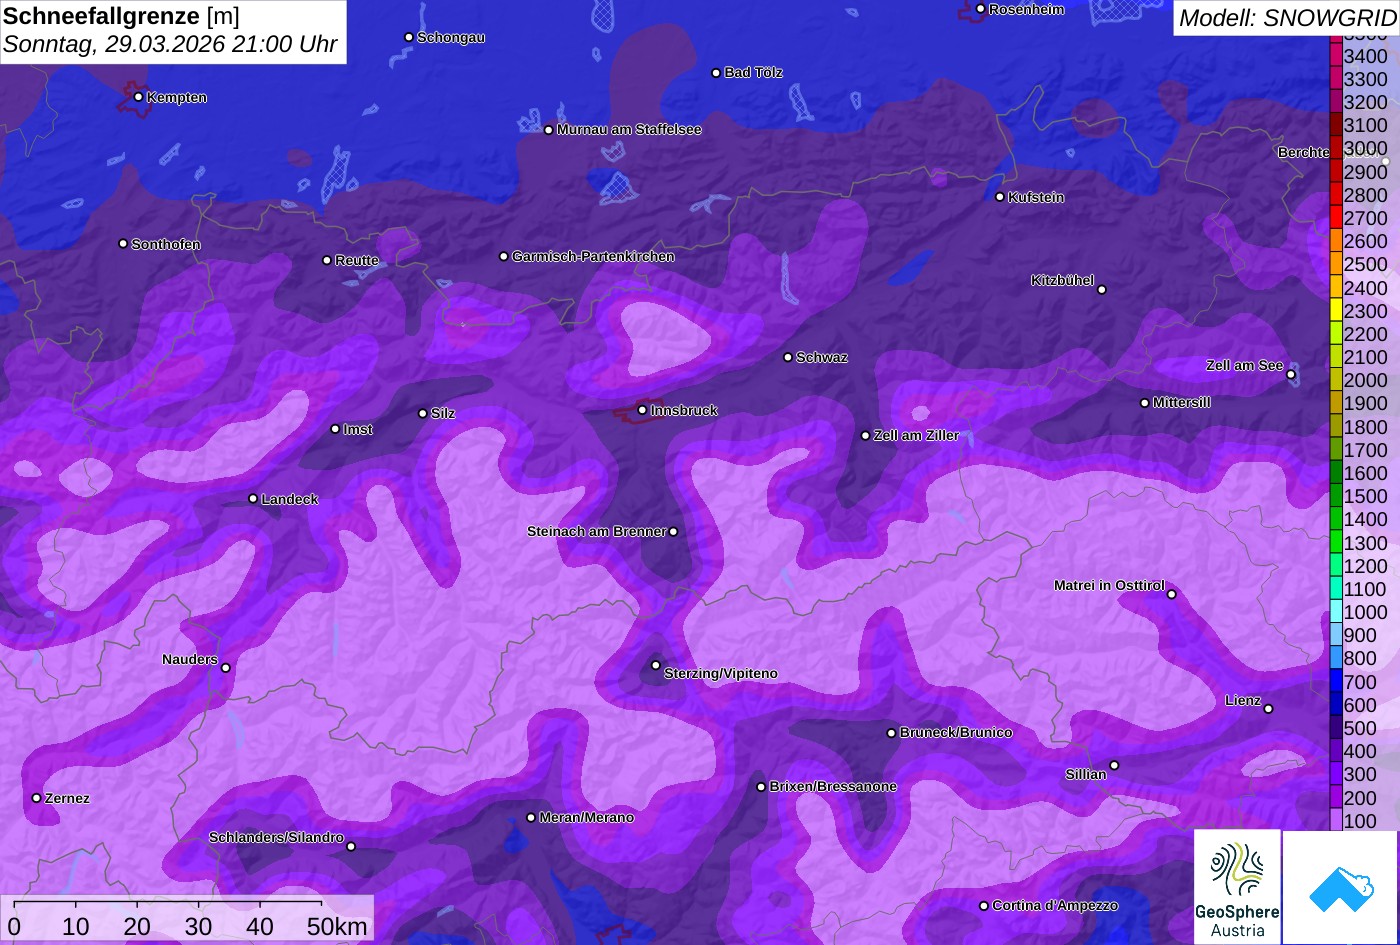This screenshot has width=1400, height=945.
Task: Click the GeoSphere Austria logo
Action: (1237, 887)
